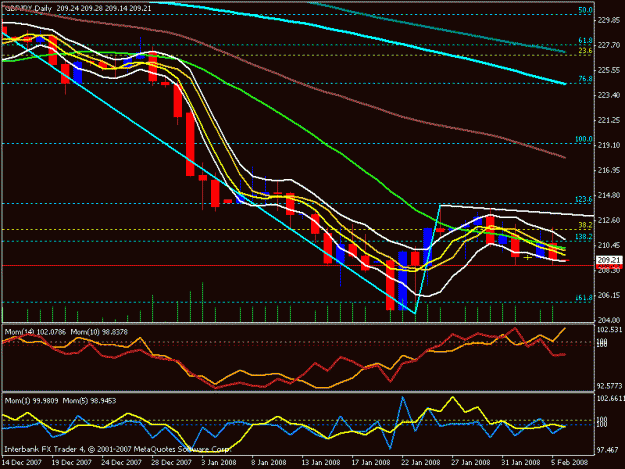Screen dimensions: 625x469
Task: Click the 102.6611 momentum scale value
Action: click(x=610, y=398)
